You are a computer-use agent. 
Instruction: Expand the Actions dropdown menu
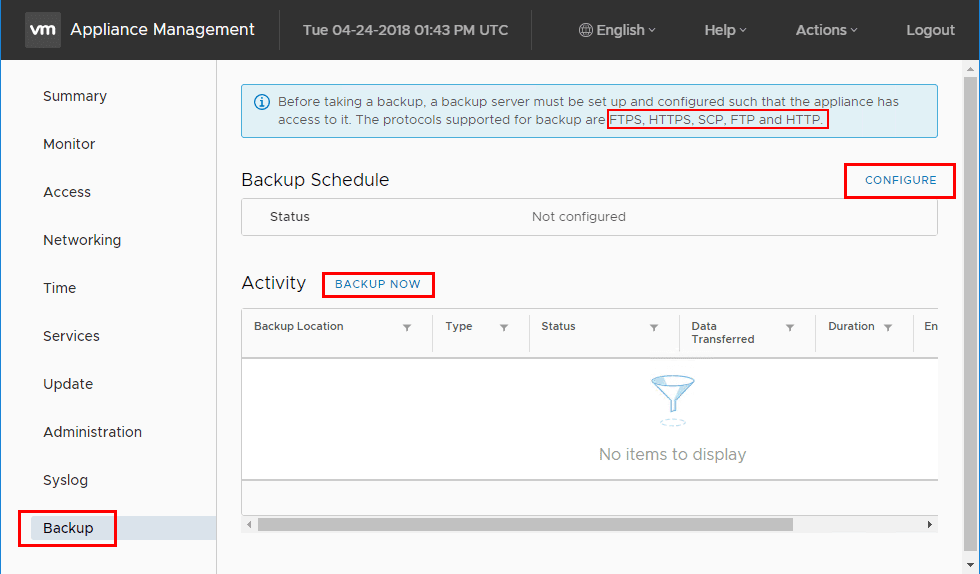[x=826, y=30]
